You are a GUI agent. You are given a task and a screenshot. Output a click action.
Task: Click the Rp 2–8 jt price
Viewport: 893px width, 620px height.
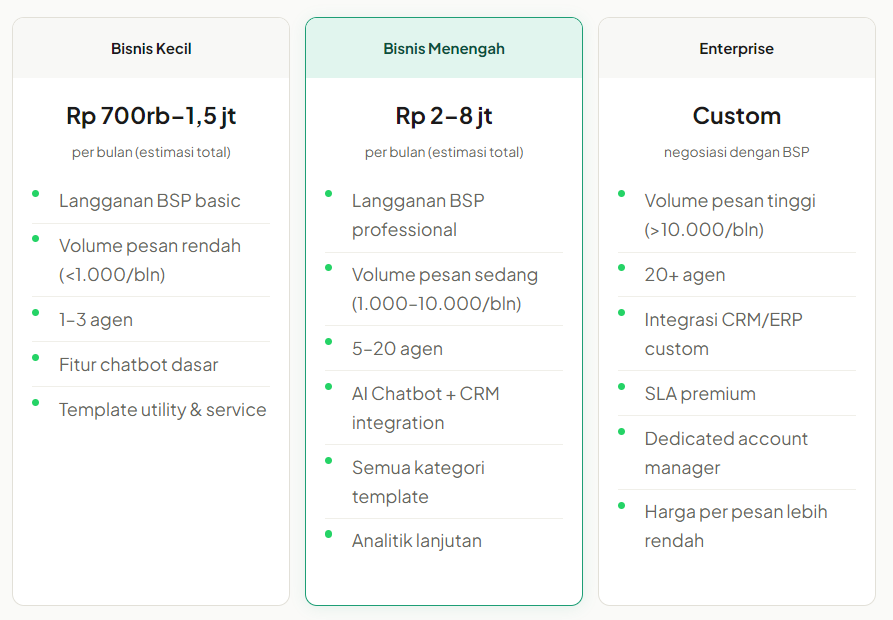click(x=443, y=116)
